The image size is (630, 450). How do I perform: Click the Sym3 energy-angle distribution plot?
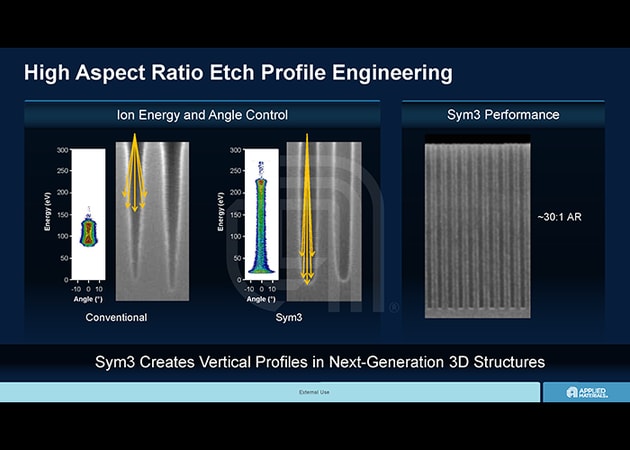pos(262,214)
